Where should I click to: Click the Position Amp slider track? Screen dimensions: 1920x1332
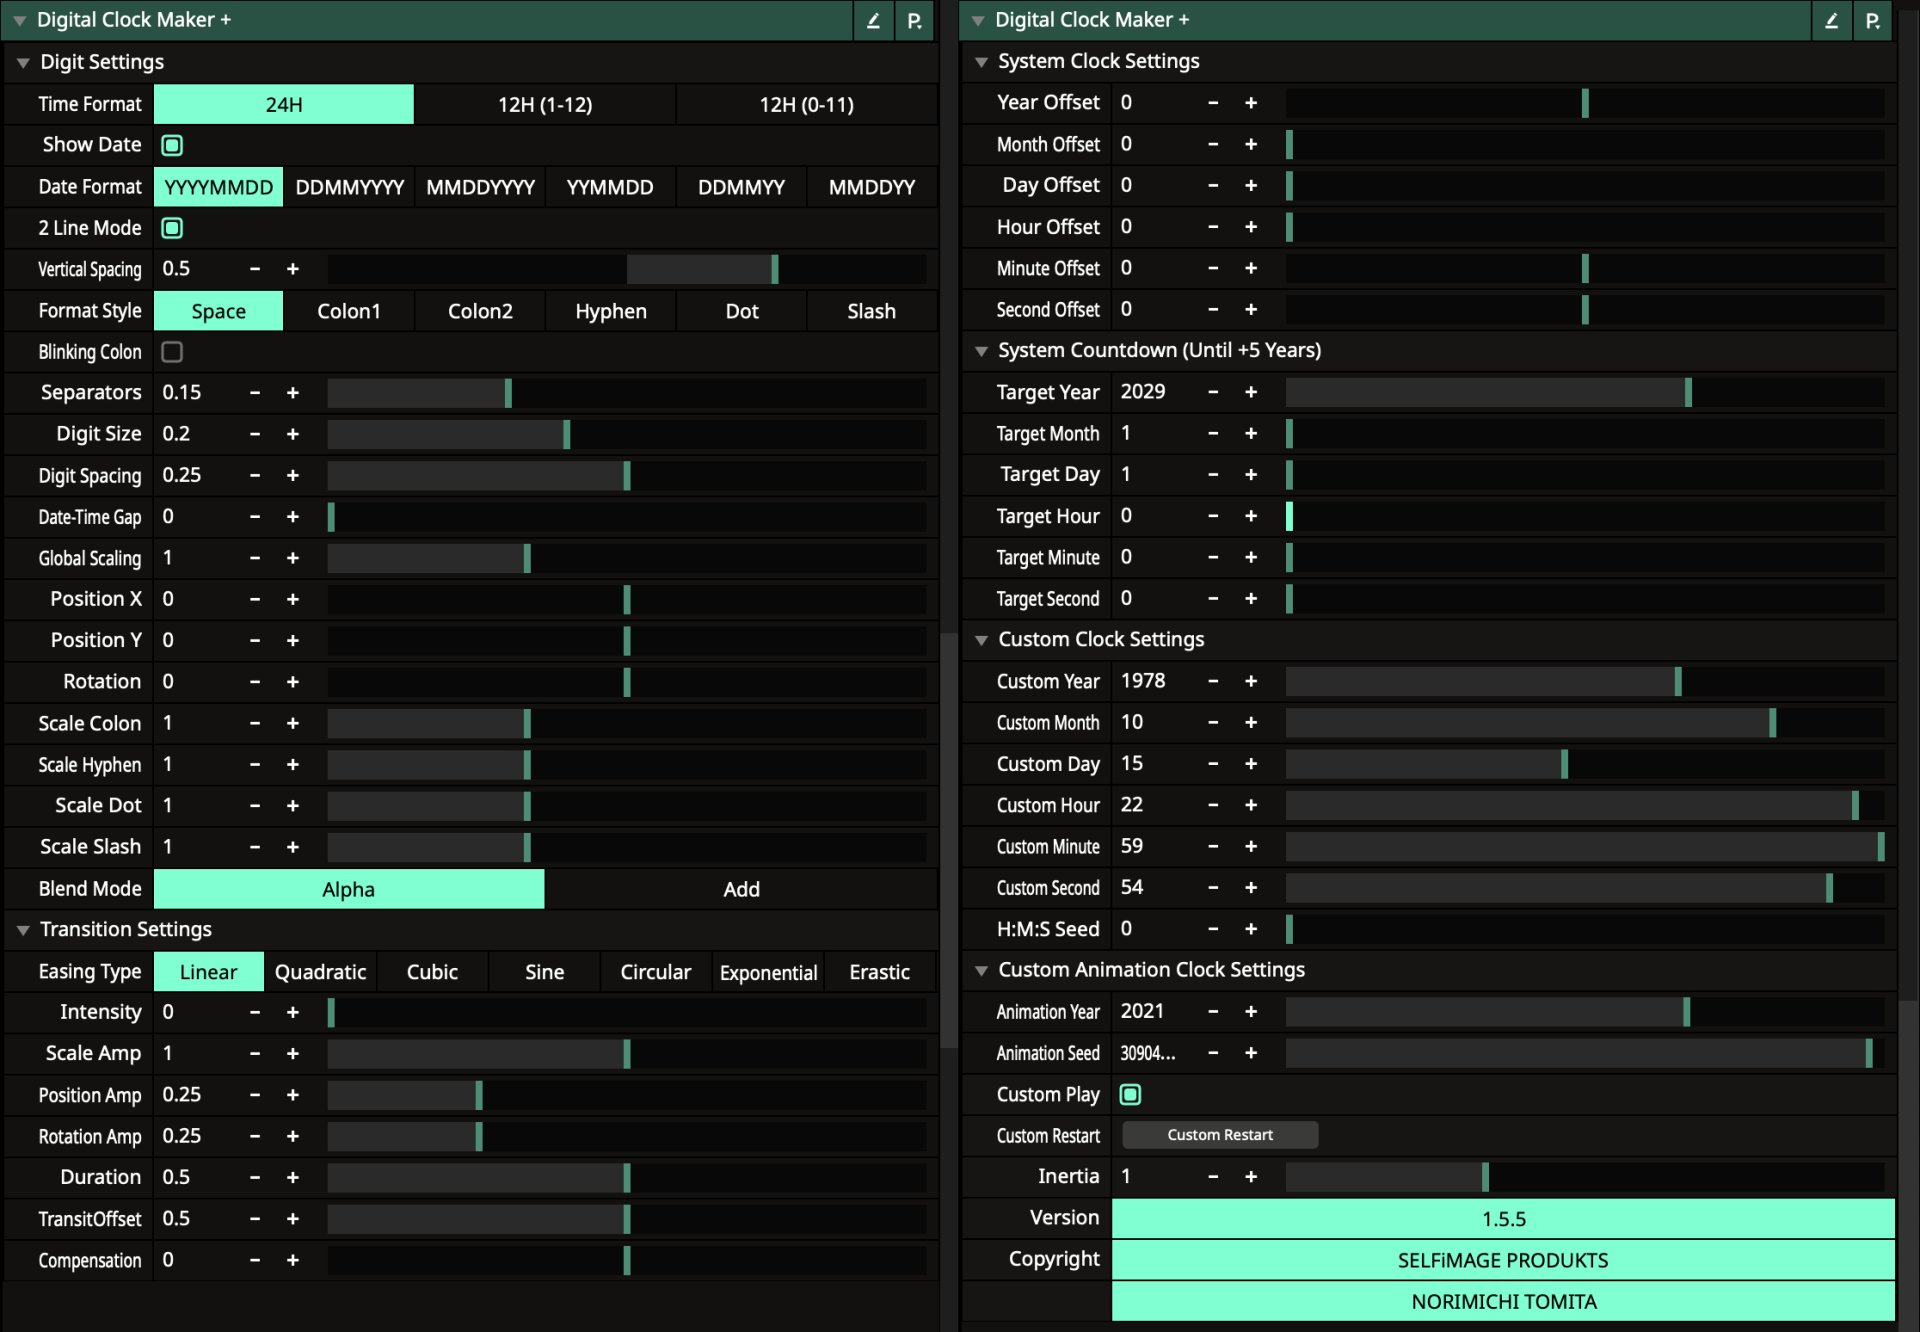627,1095
